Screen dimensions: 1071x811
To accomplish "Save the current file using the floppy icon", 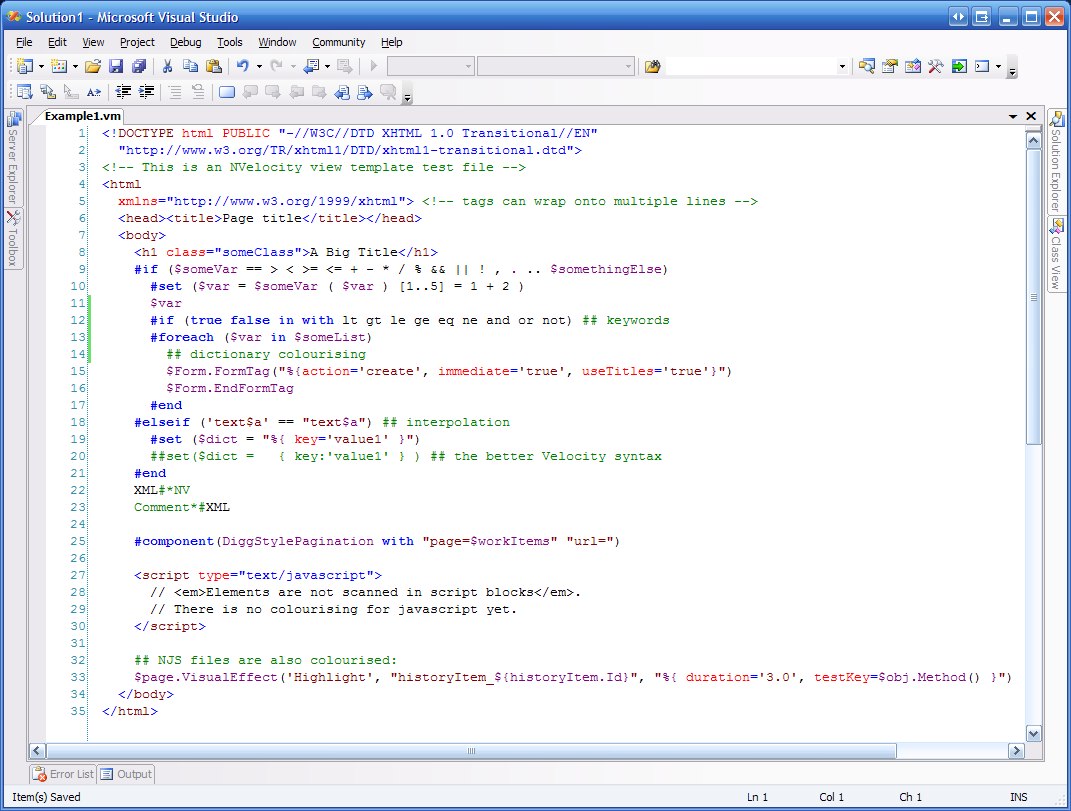I will pyautogui.click(x=116, y=66).
